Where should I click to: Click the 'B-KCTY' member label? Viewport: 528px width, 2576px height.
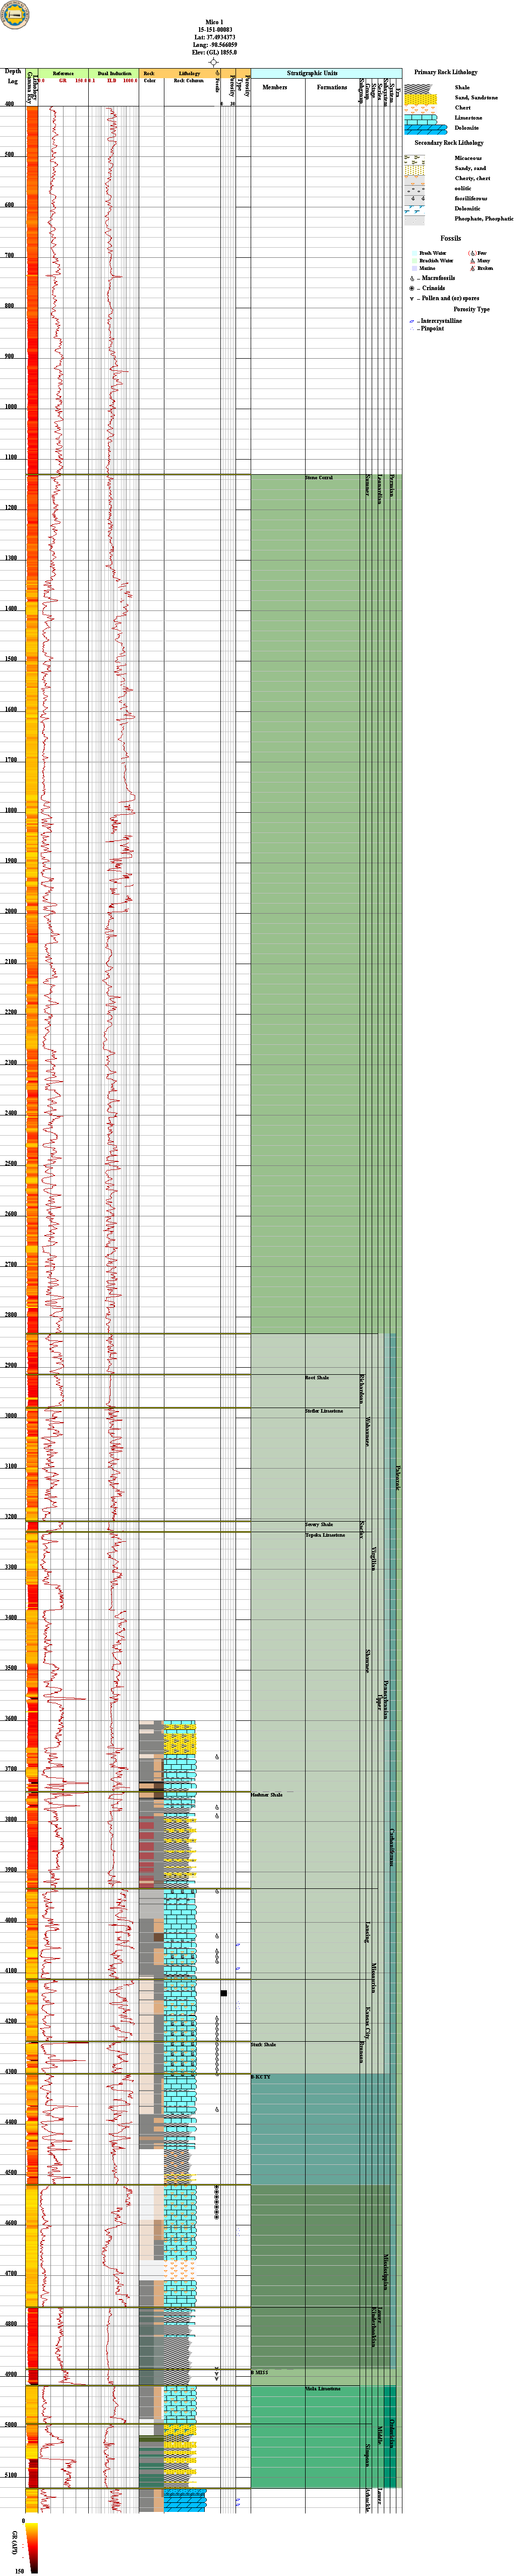pyautogui.click(x=261, y=2077)
